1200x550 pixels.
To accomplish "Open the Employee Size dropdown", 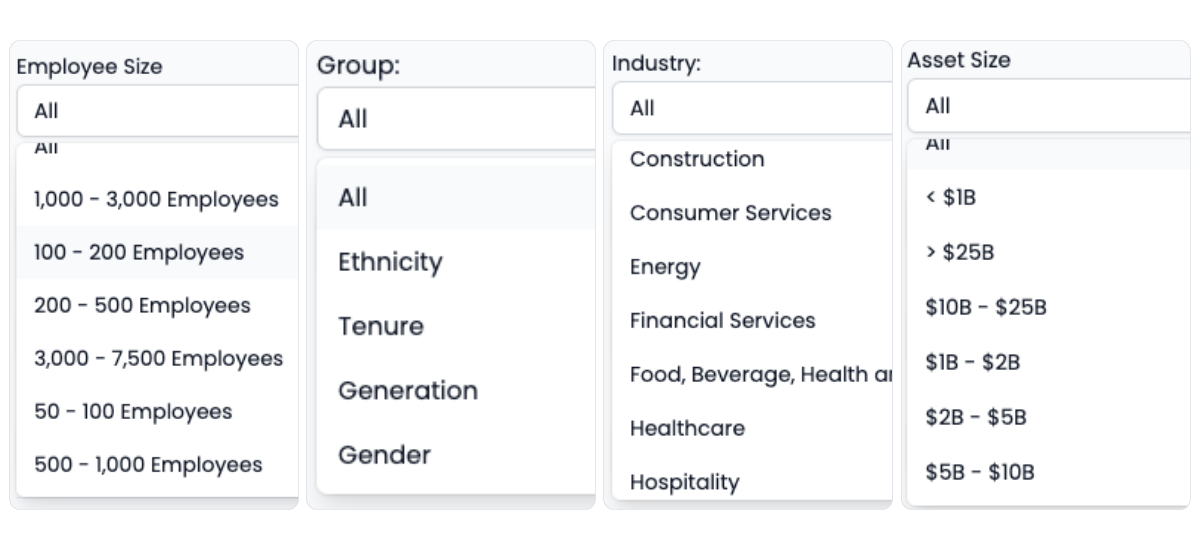I will click(157, 111).
